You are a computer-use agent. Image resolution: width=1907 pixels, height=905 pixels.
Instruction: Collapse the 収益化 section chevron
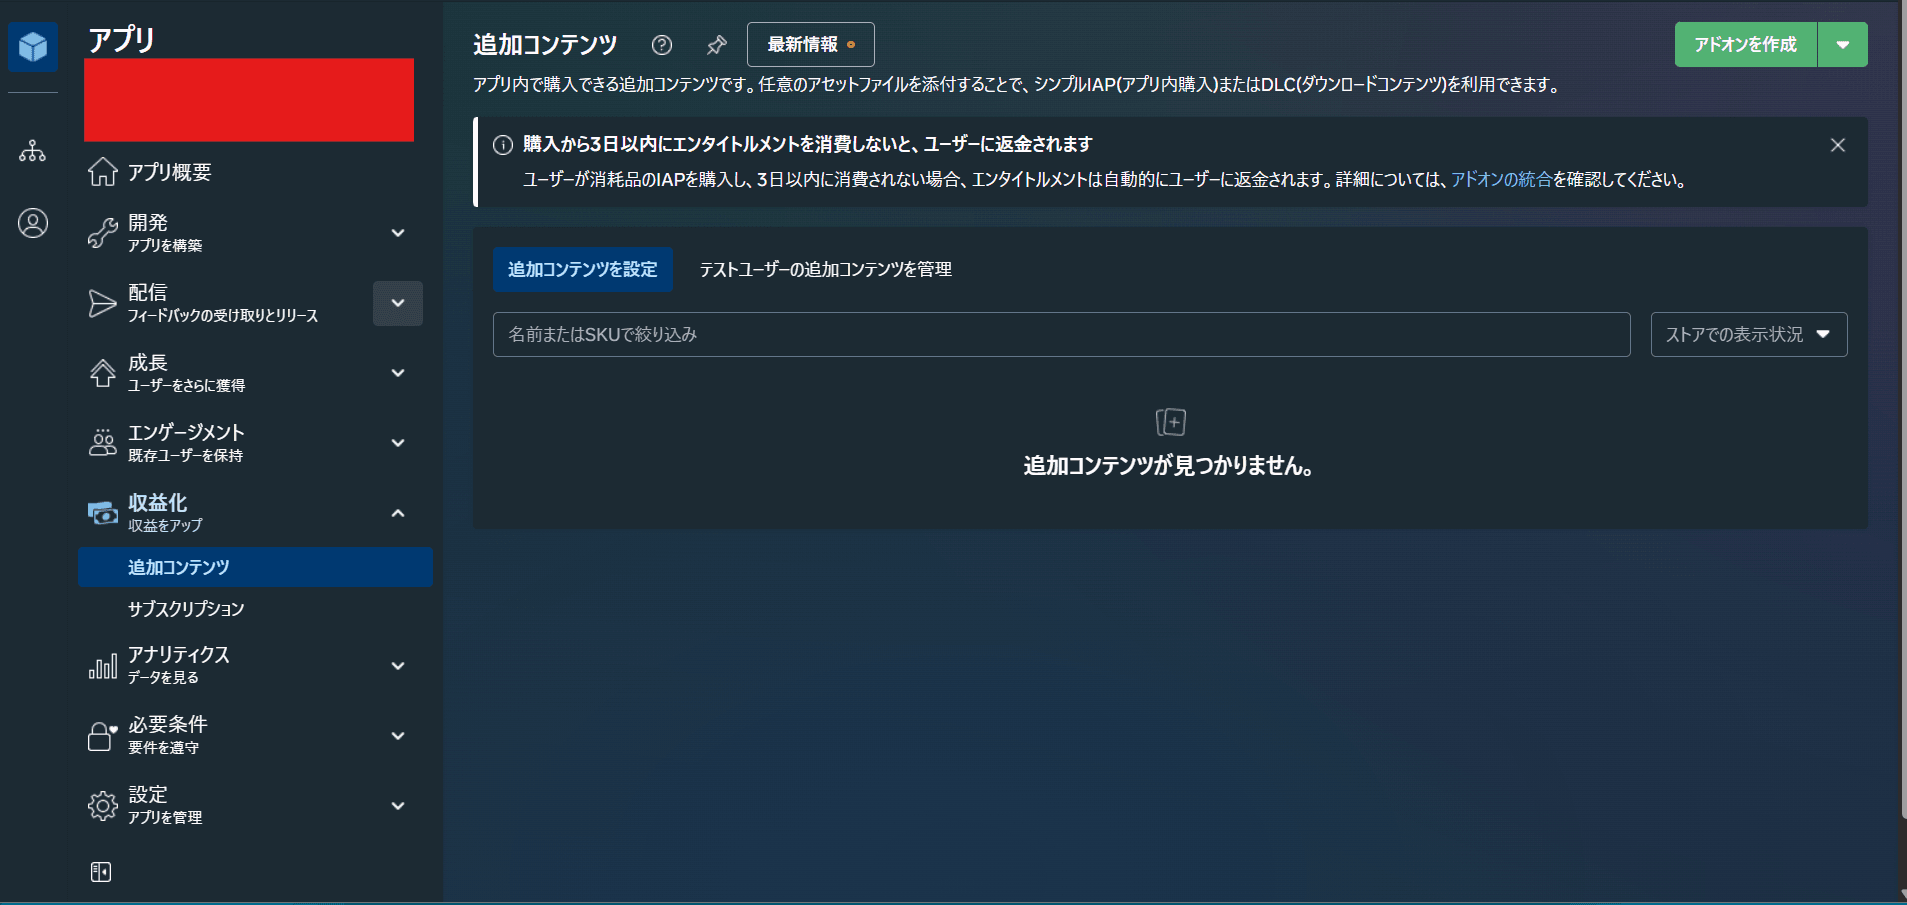coord(398,512)
